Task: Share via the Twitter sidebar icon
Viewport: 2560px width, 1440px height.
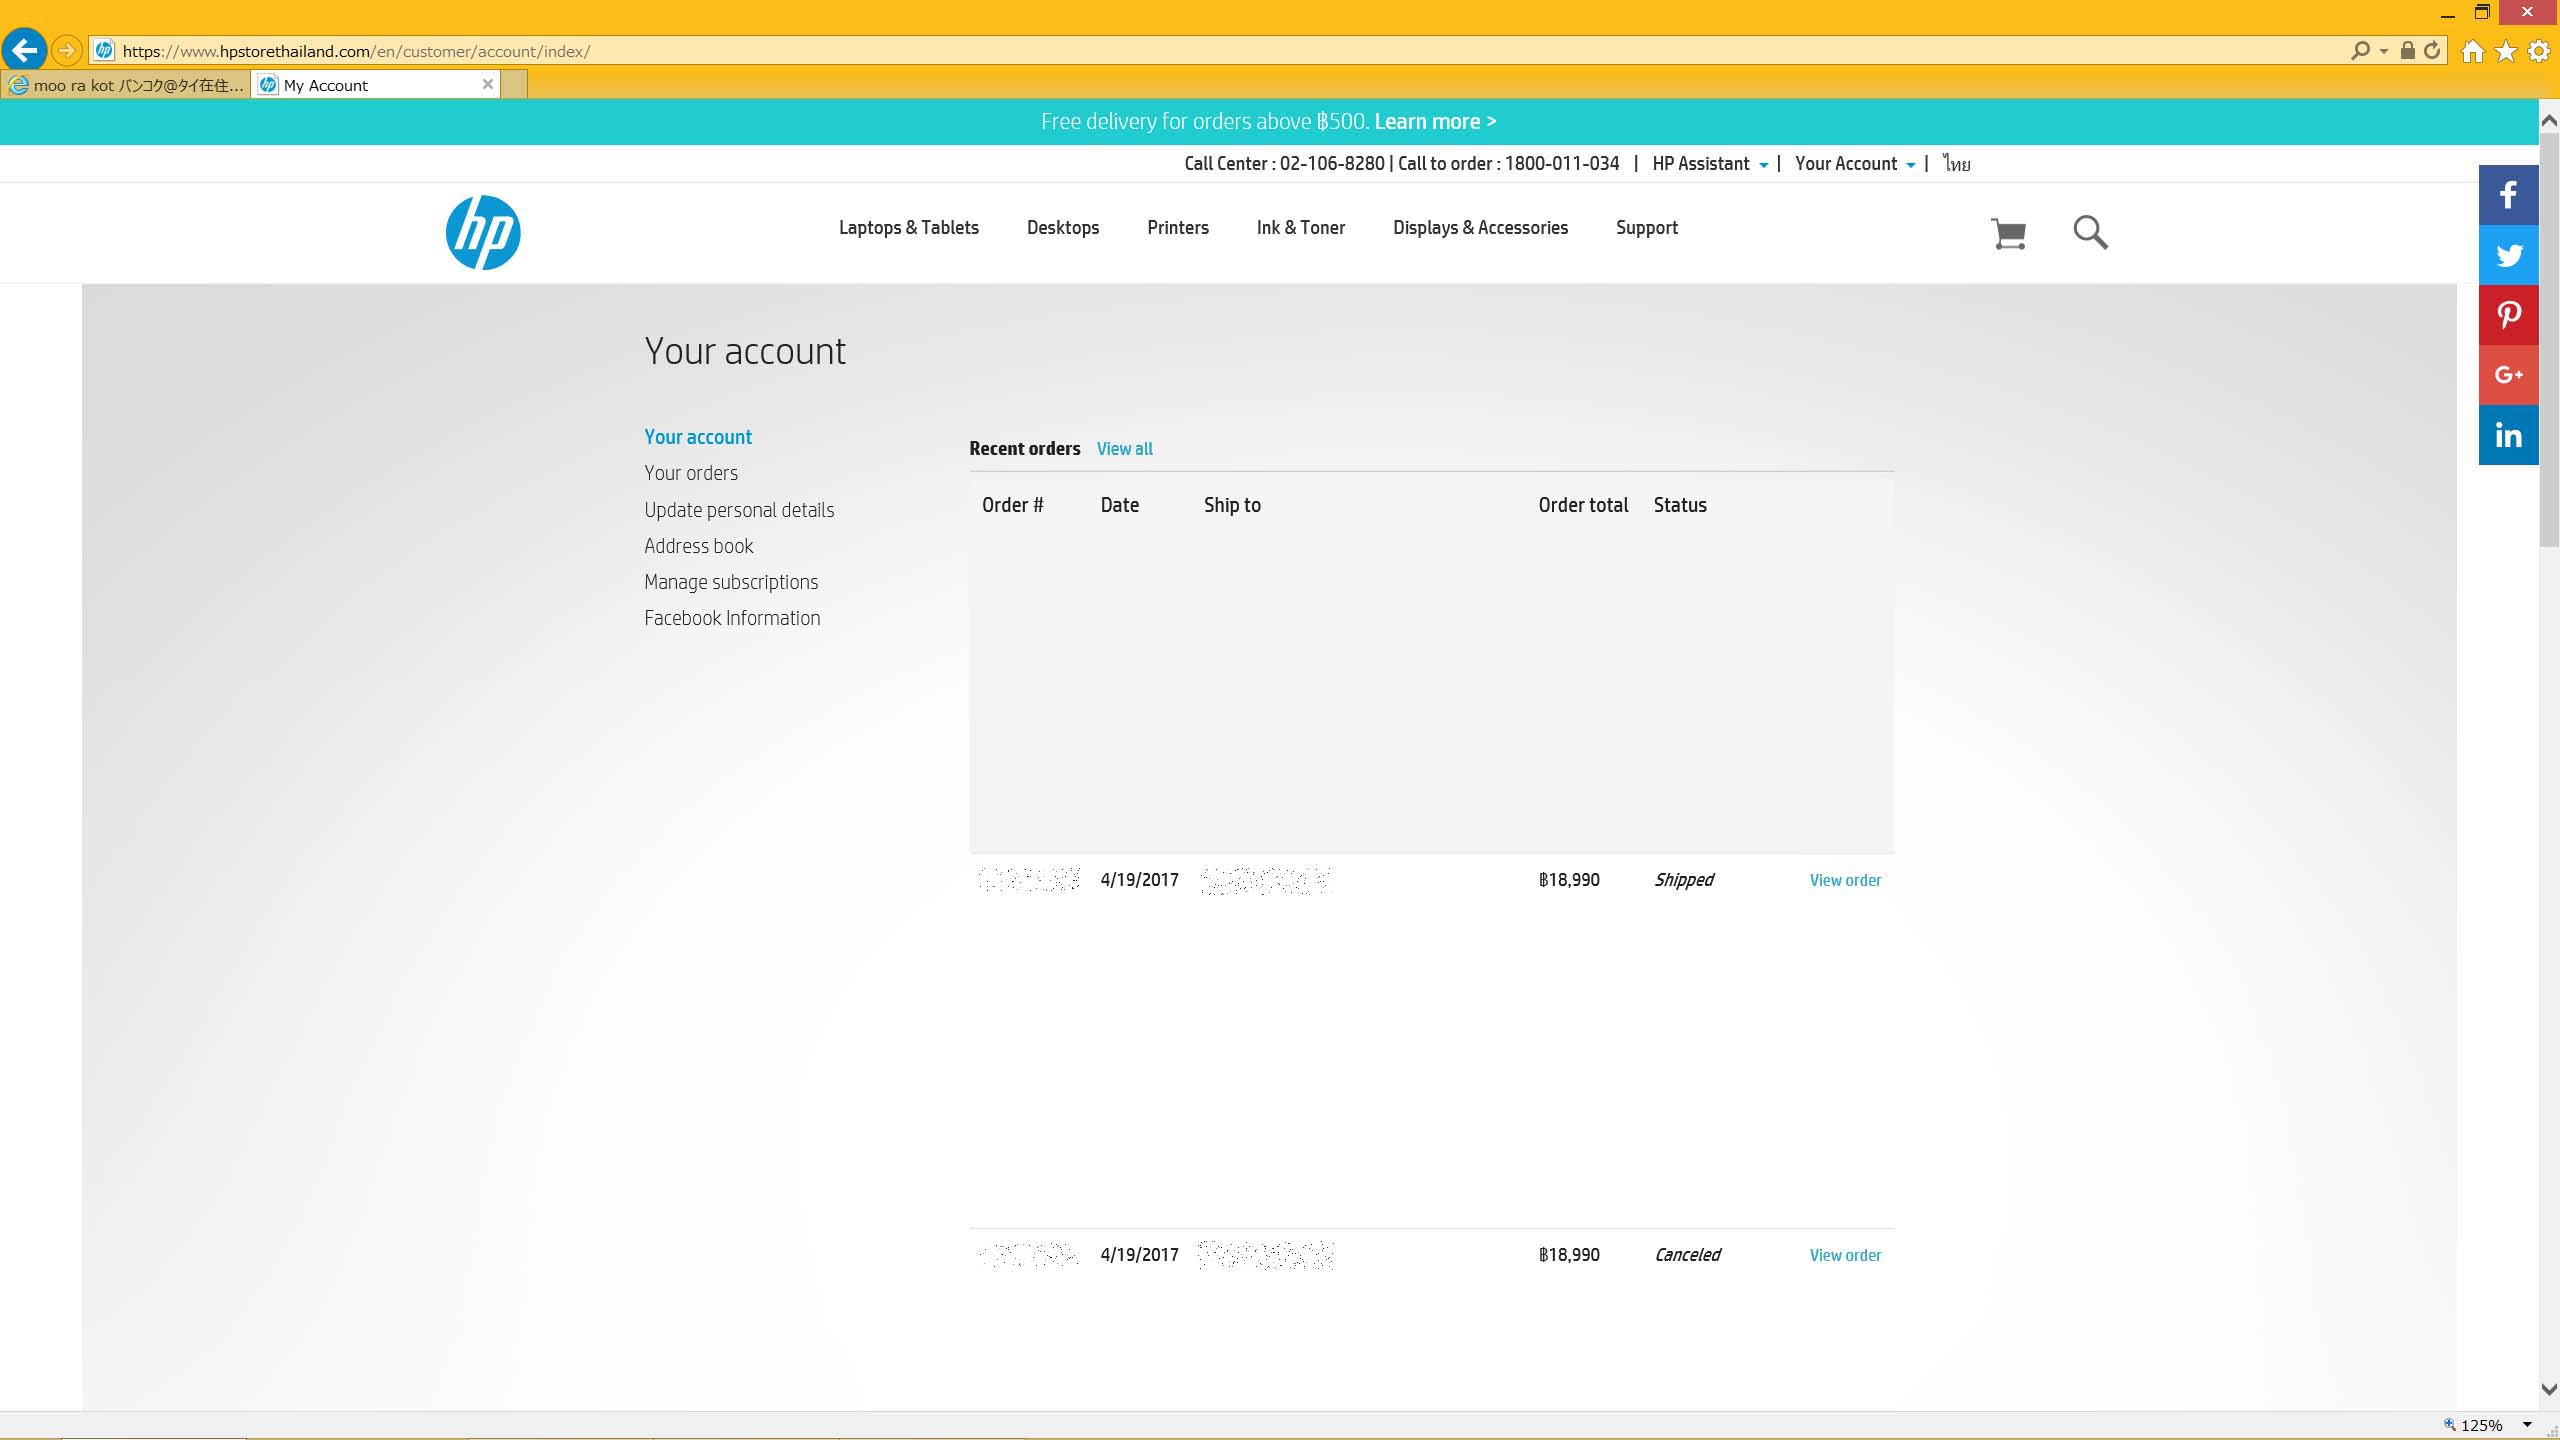Action: [2508, 255]
